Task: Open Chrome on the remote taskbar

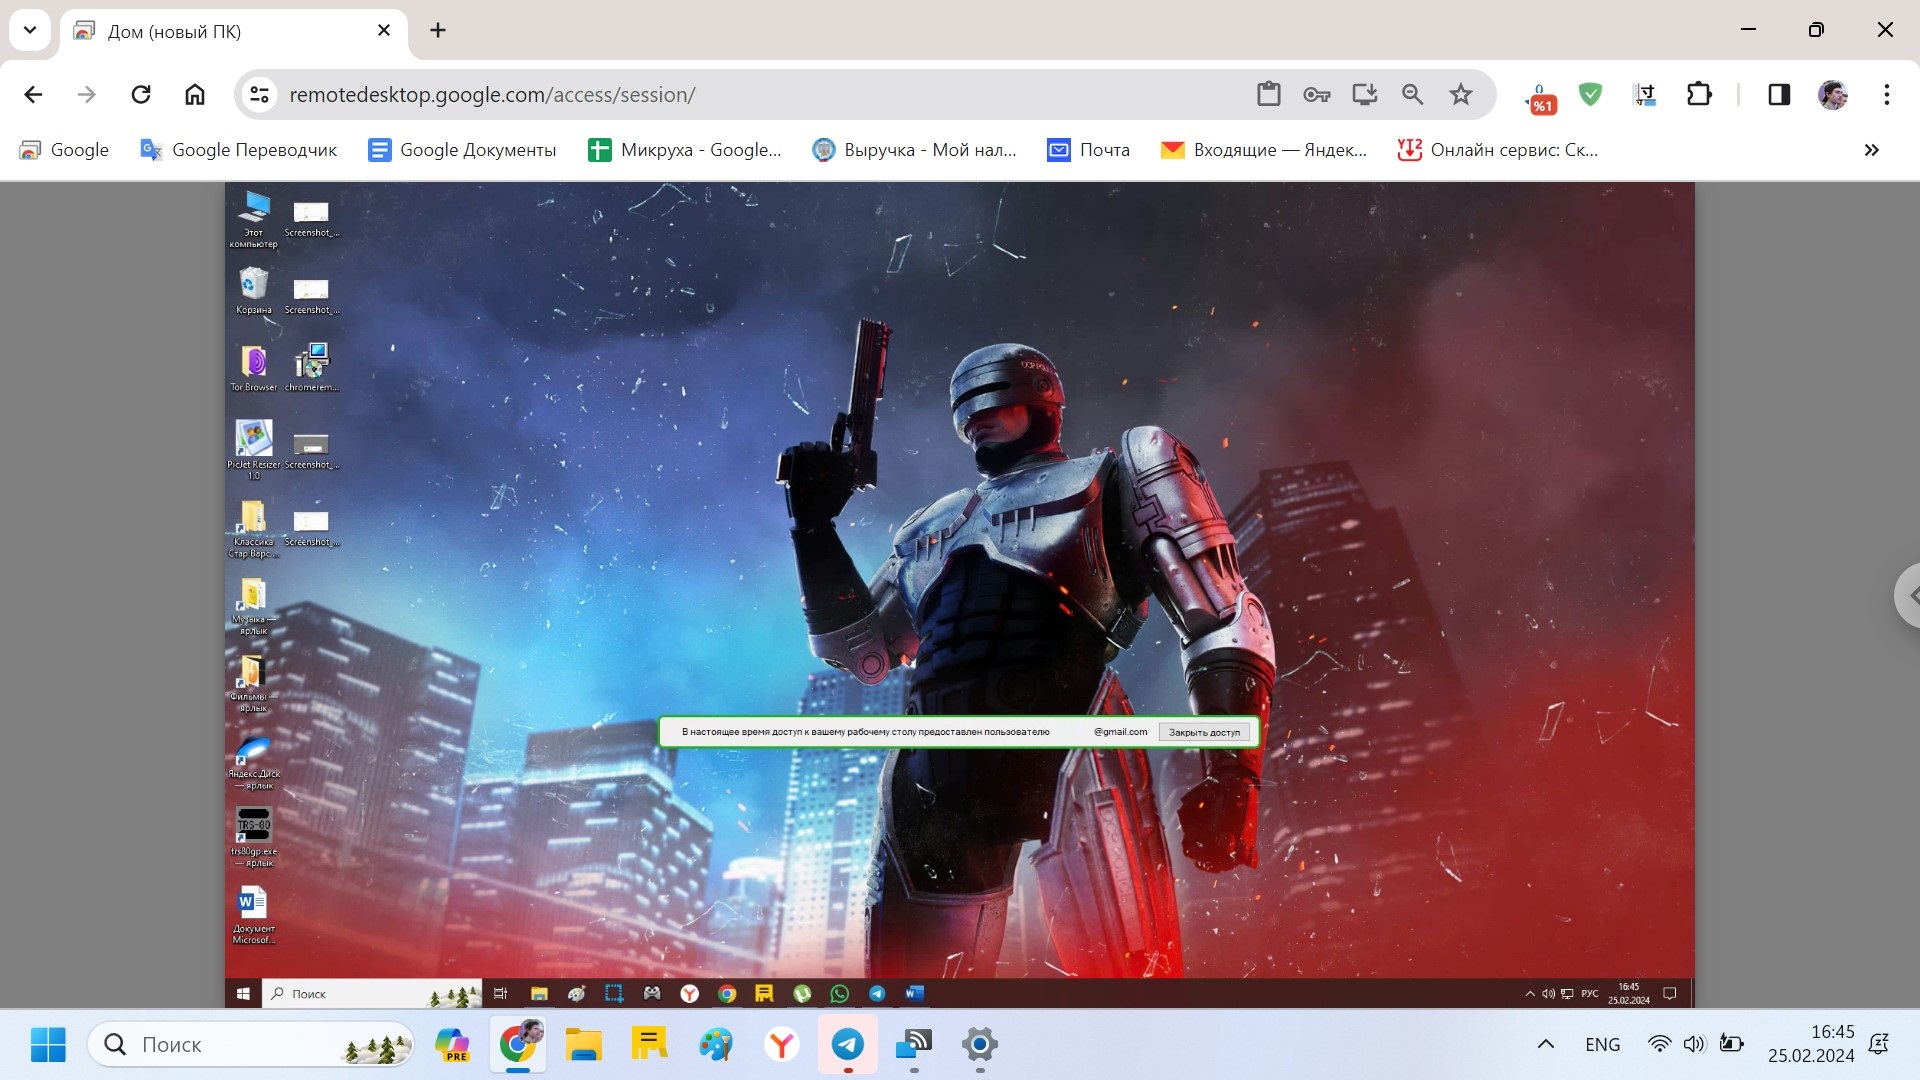Action: [x=727, y=993]
